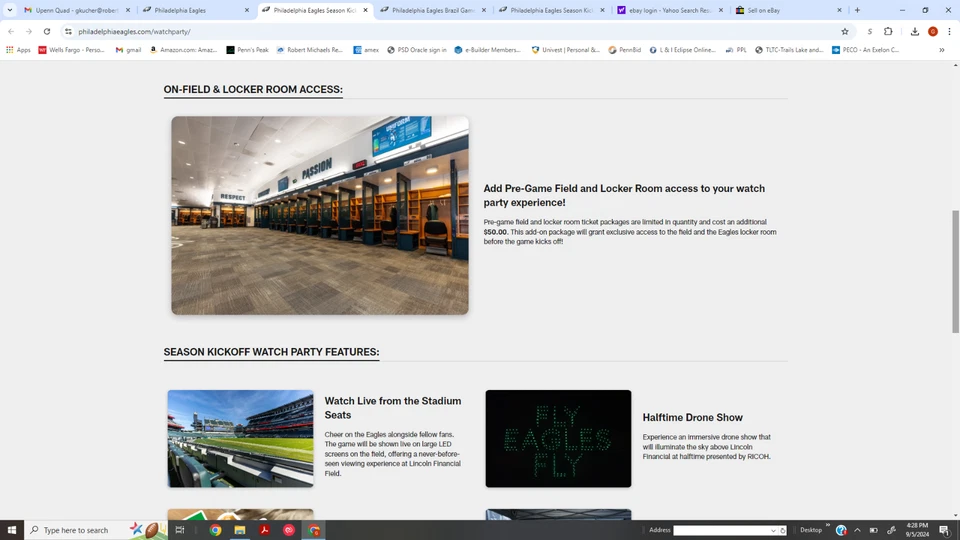Click the On-Field & Locker Room Access heading
960x540 pixels.
coord(253,89)
